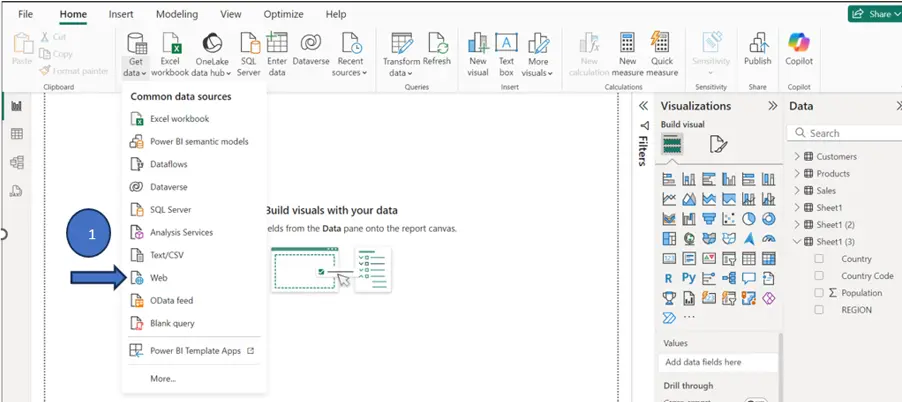Open Power BI Template Apps link

[192, 351]
